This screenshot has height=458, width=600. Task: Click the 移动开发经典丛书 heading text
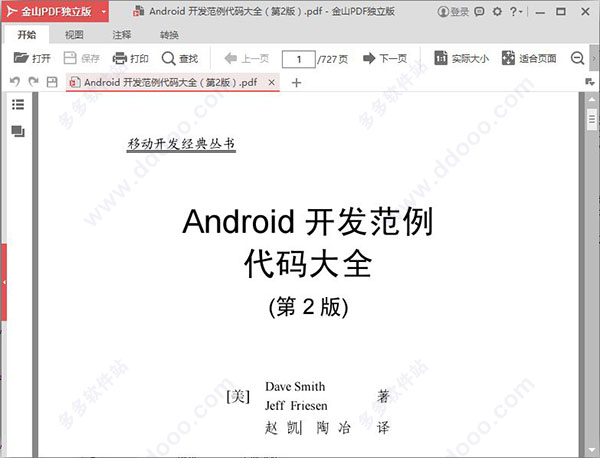click(x=181, y=144)
